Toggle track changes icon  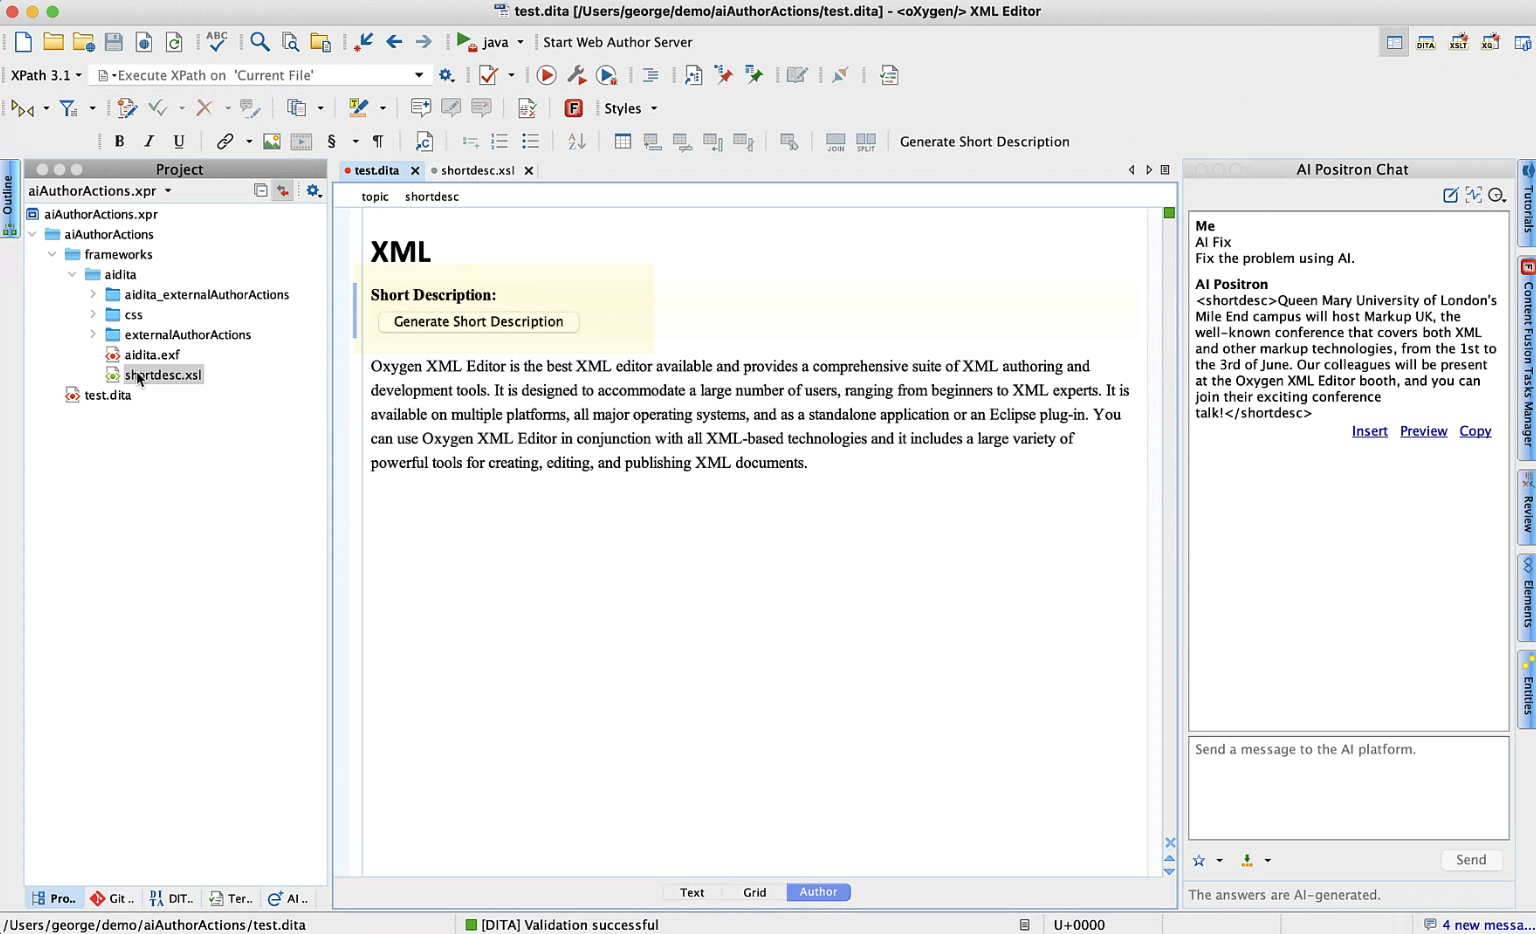[x=126, y=108]
